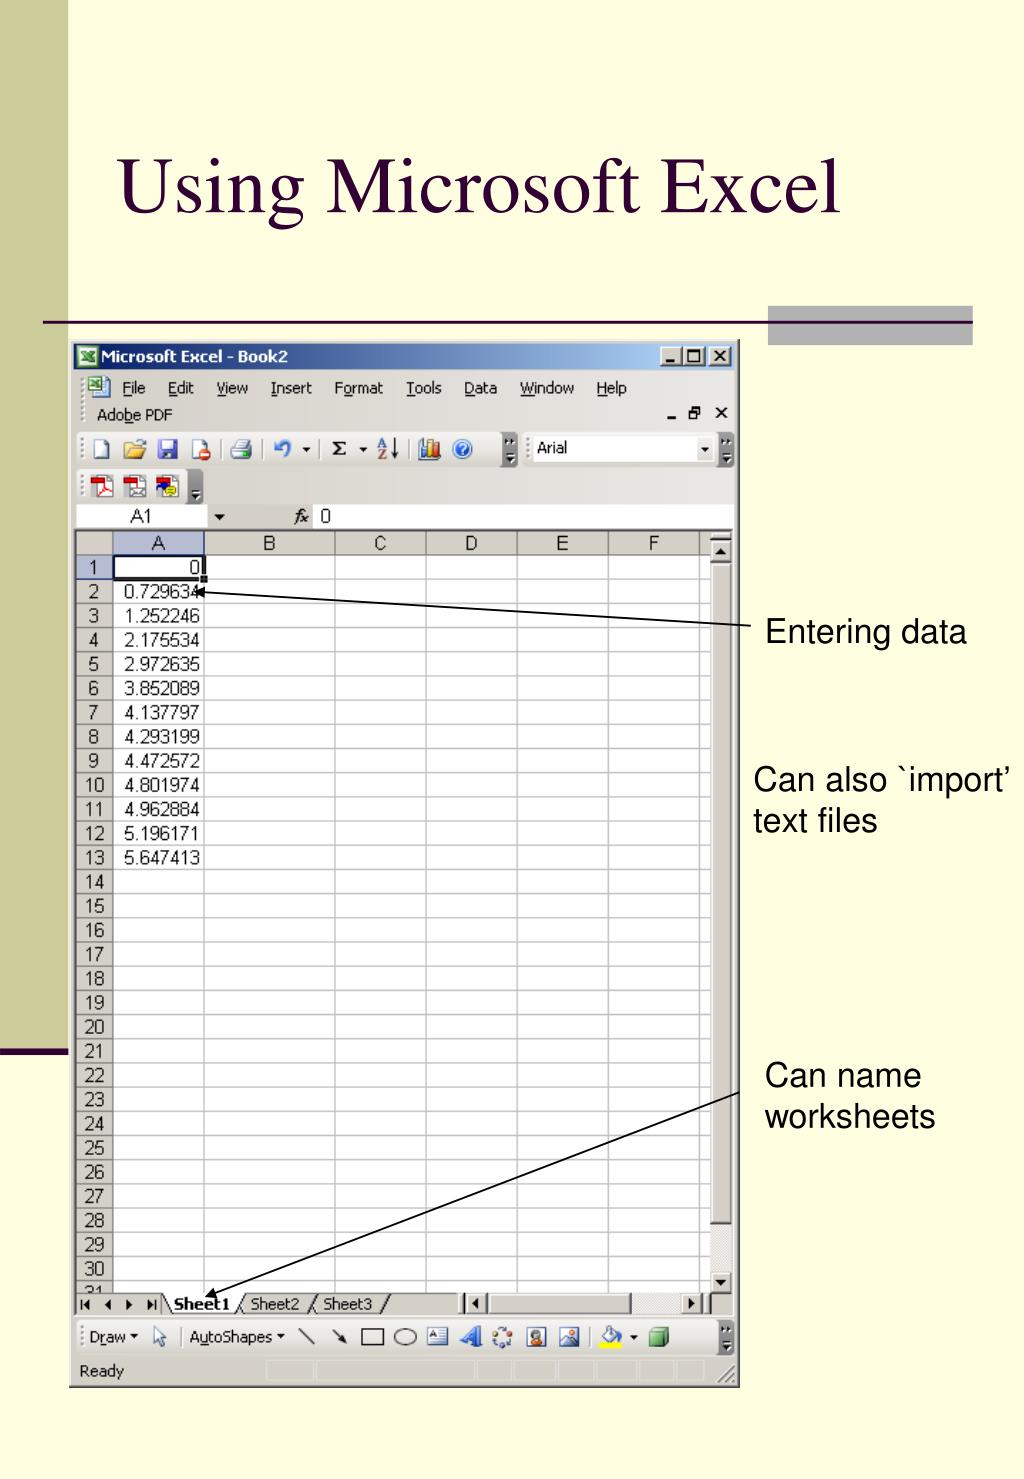Click the formula bar input
The image size is (1024, 1479).
click(523, 517)
